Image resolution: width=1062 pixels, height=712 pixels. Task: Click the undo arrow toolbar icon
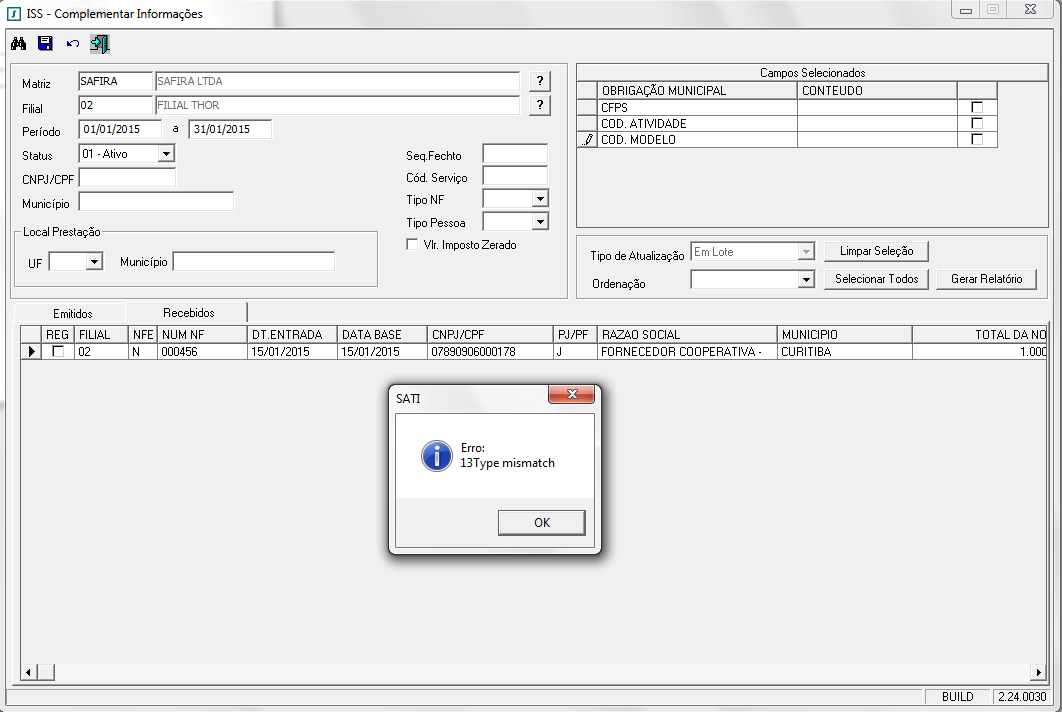72,44
